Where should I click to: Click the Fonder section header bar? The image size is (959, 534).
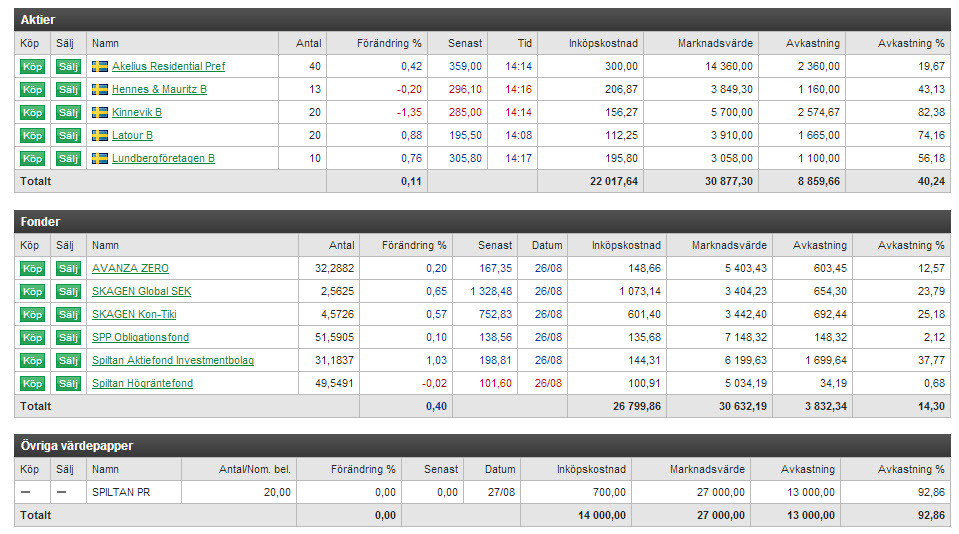point(481,222)
